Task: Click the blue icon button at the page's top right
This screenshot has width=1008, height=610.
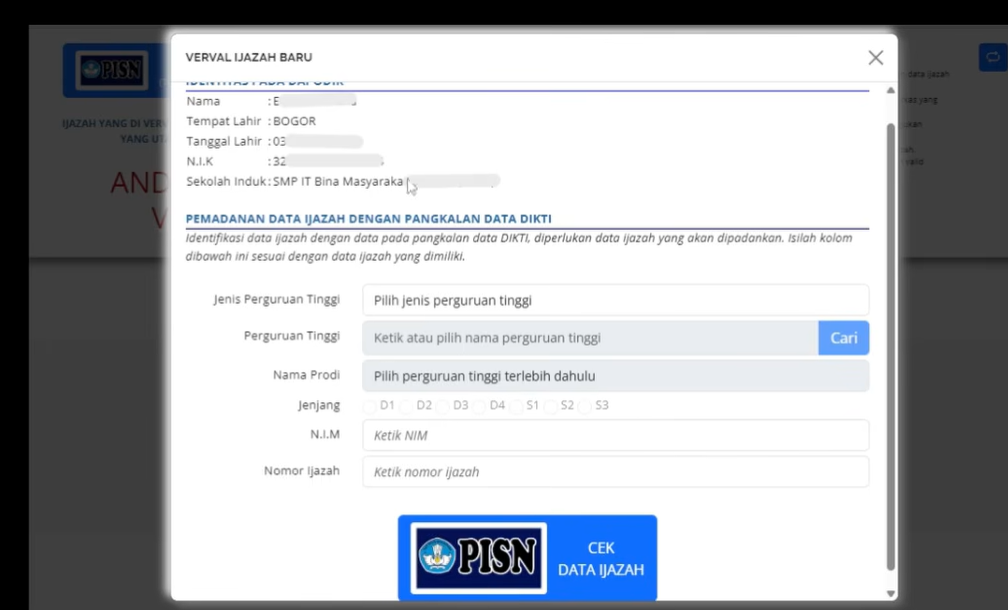Action: point(993,57)
